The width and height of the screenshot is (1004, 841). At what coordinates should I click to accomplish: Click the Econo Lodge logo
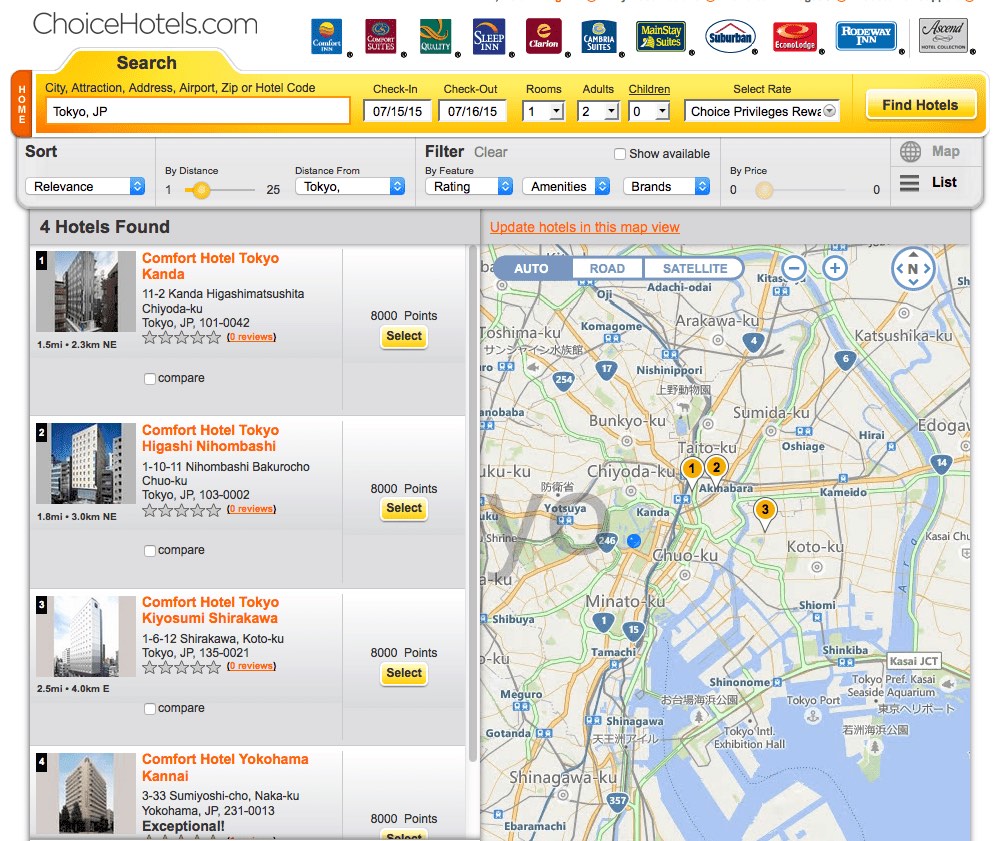click(795, 37)
